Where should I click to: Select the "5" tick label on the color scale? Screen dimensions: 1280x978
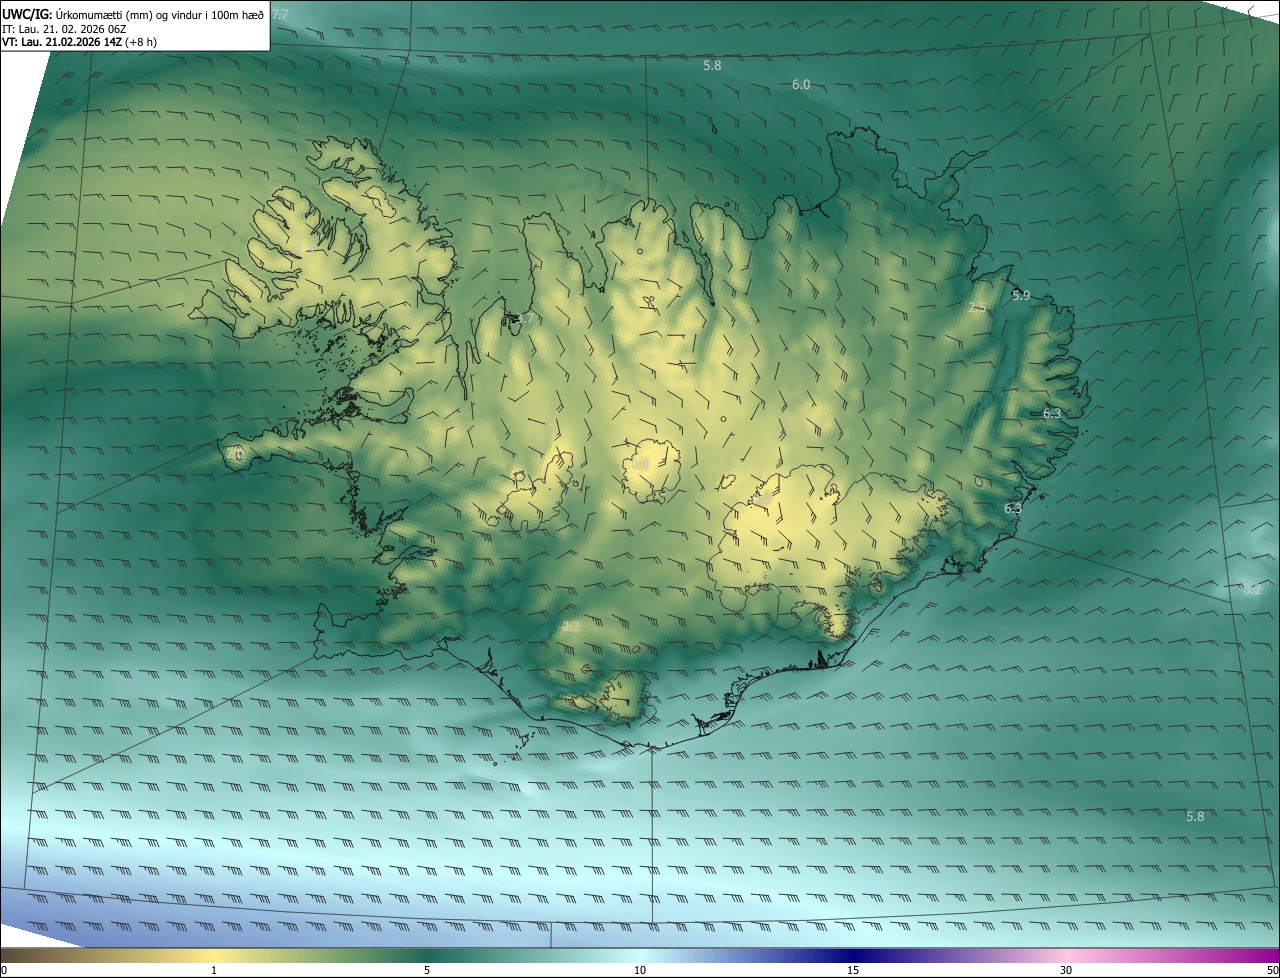[427, 970]
